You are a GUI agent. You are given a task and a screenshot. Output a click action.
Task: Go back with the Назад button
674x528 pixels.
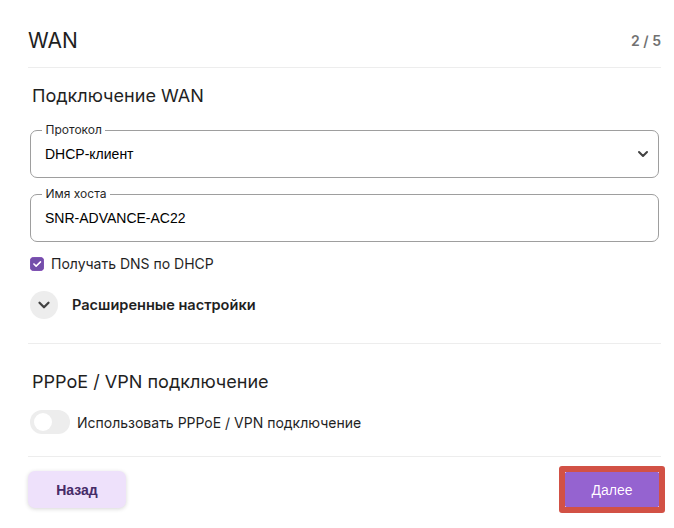tap(77, 490)
